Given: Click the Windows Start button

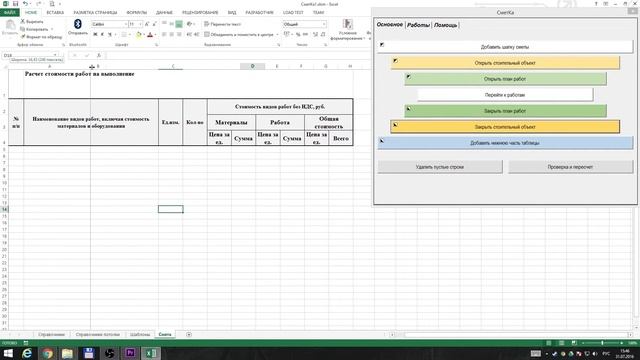Looking at the screenshot, I should 8,353.
